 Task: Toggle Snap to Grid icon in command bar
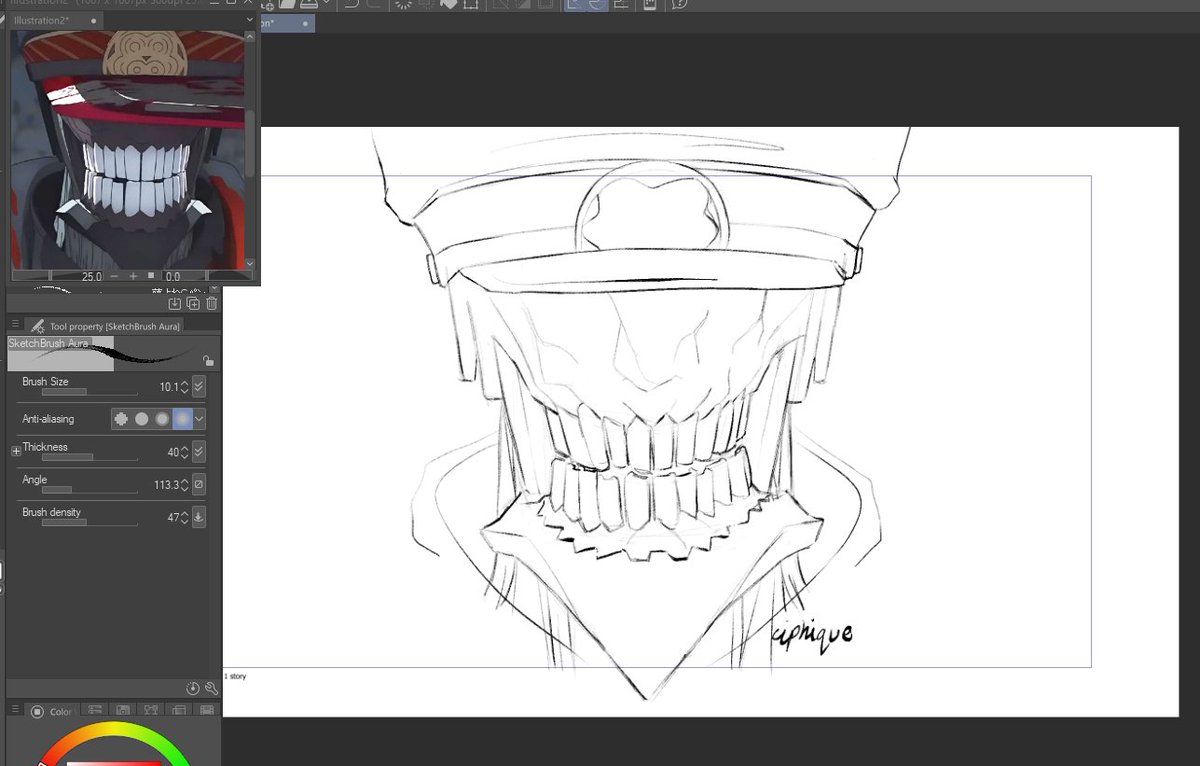pos(620,4)
